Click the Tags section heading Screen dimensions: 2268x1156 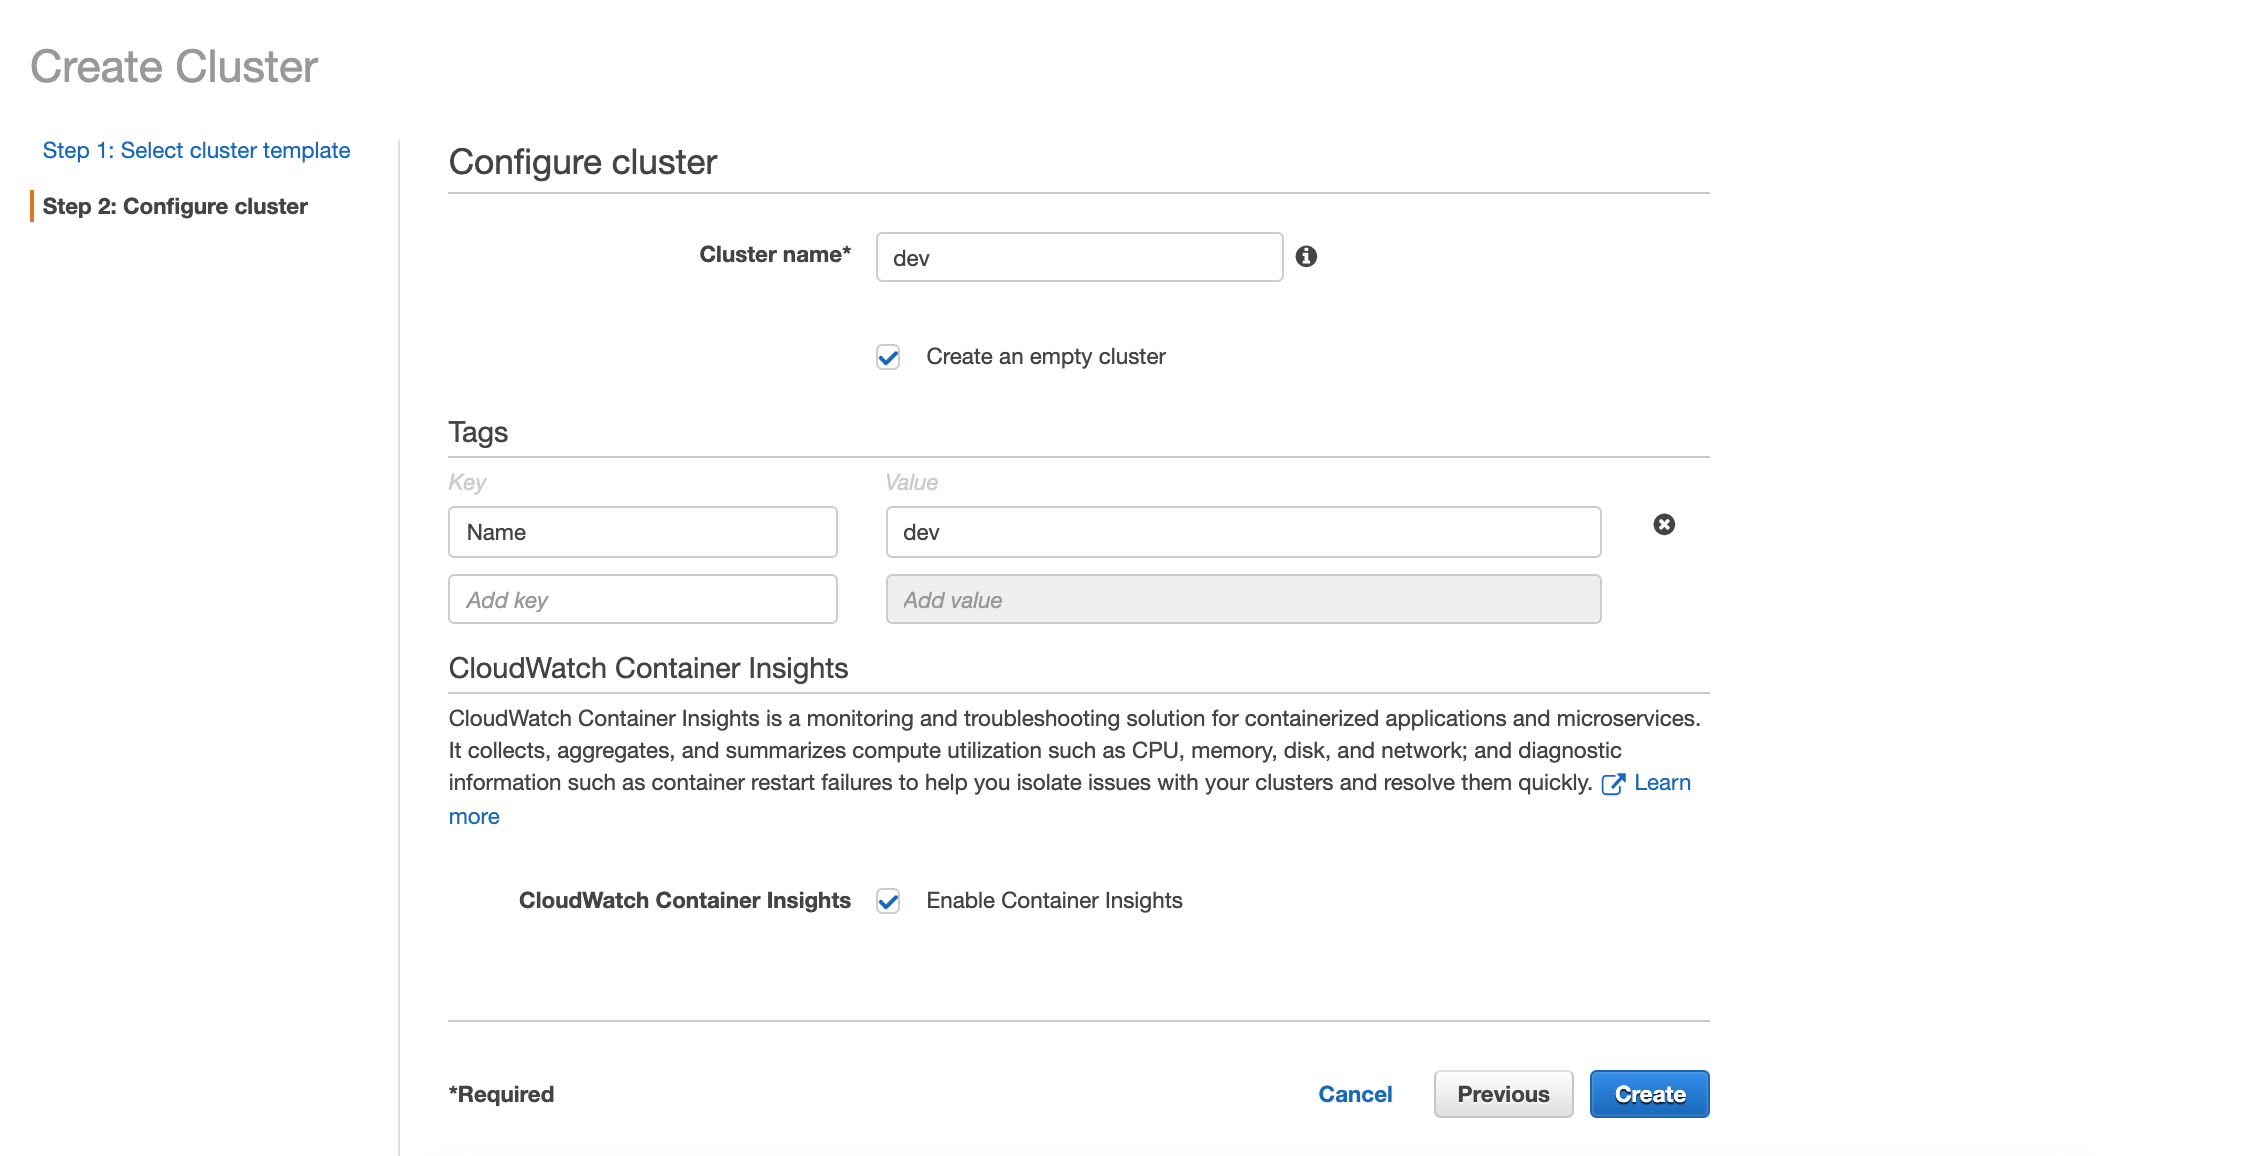(478, 432)
